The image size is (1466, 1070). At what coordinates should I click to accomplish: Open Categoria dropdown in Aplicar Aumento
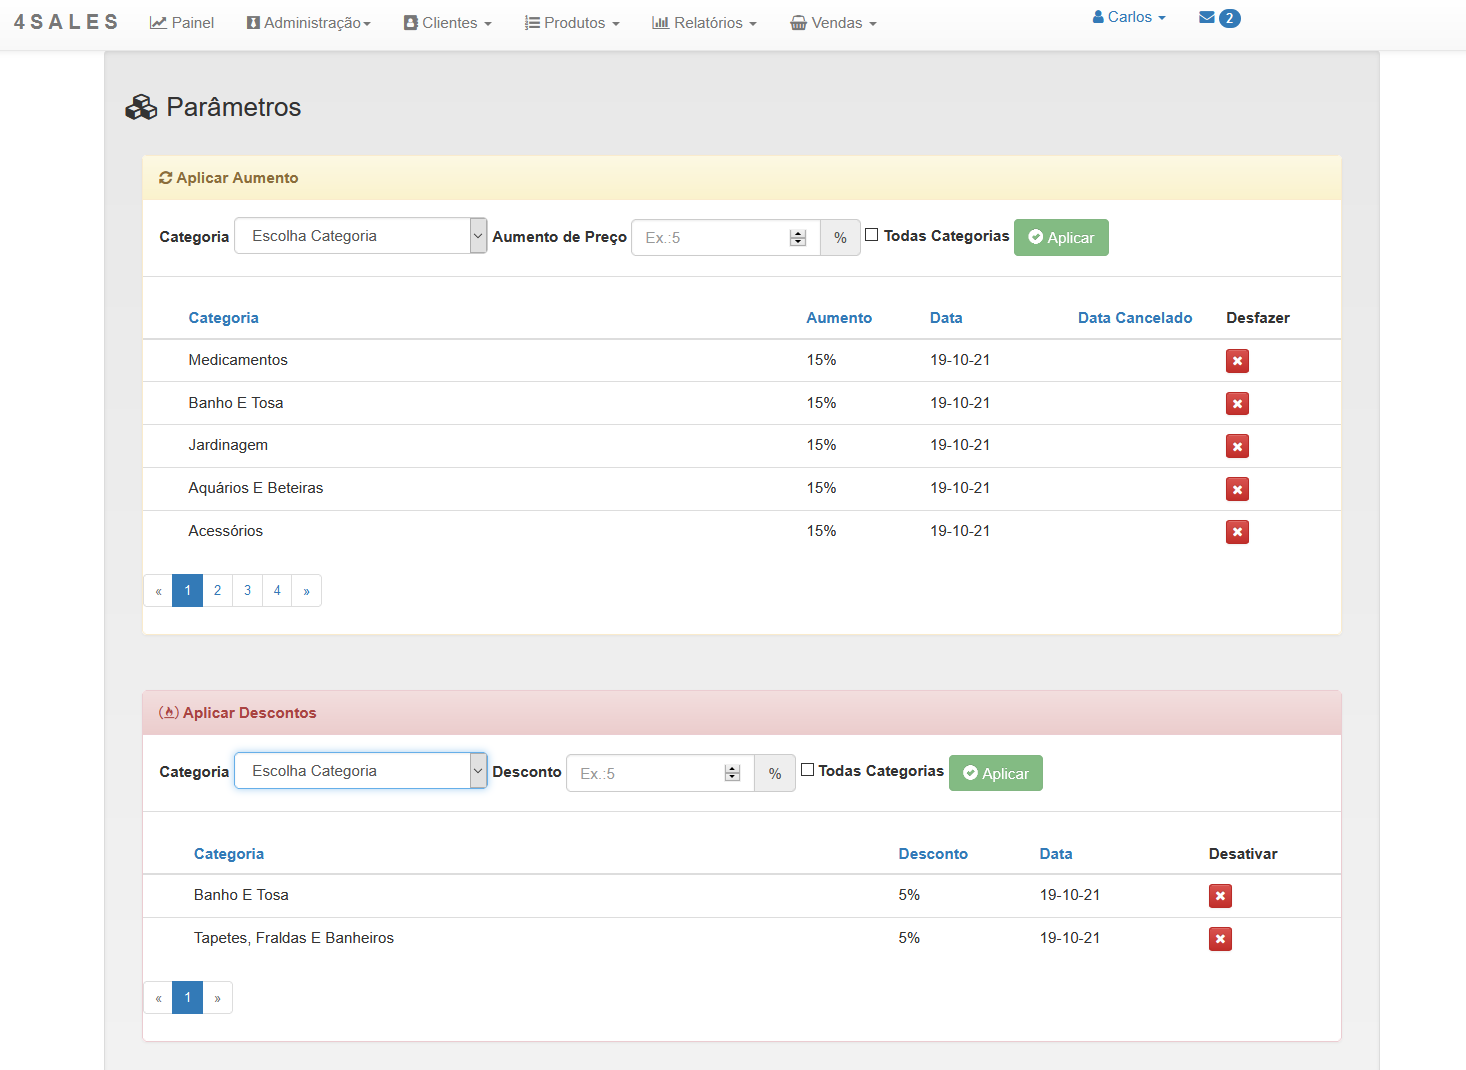pos(360,236)
